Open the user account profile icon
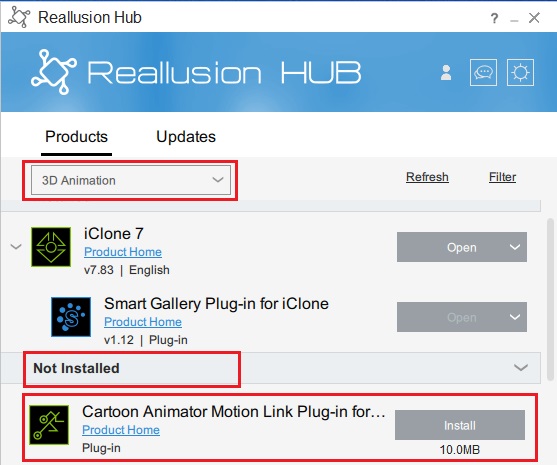557x465 pixels. 446,73
